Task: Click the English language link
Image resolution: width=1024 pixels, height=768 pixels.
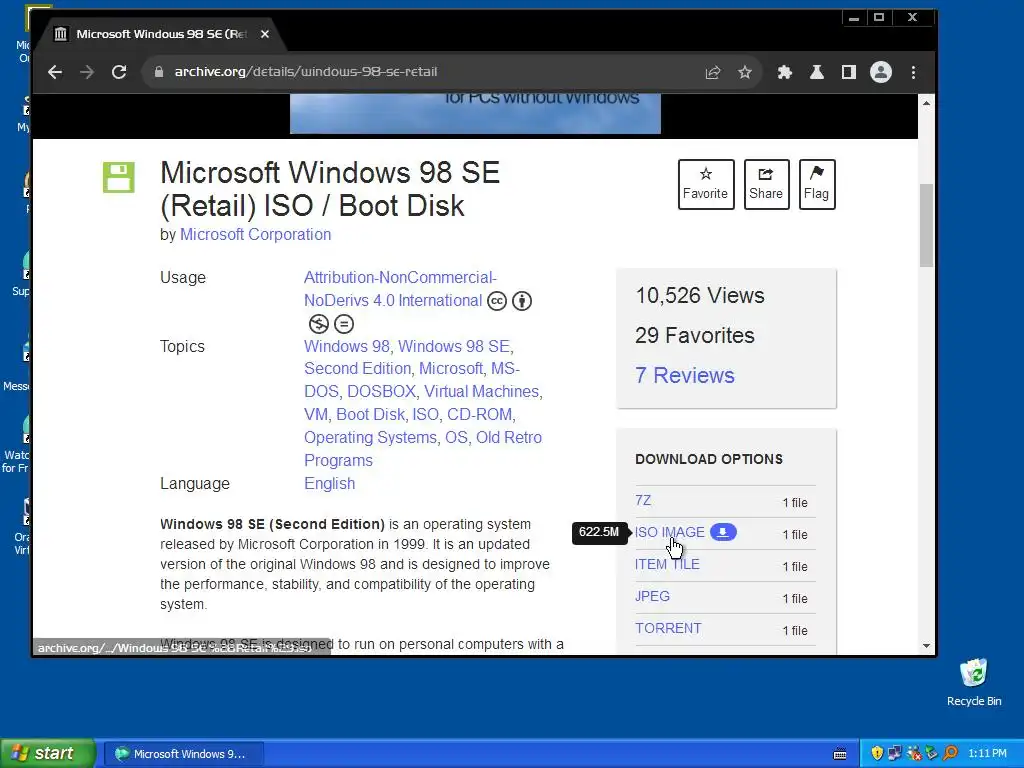Action: click(330, 484)
